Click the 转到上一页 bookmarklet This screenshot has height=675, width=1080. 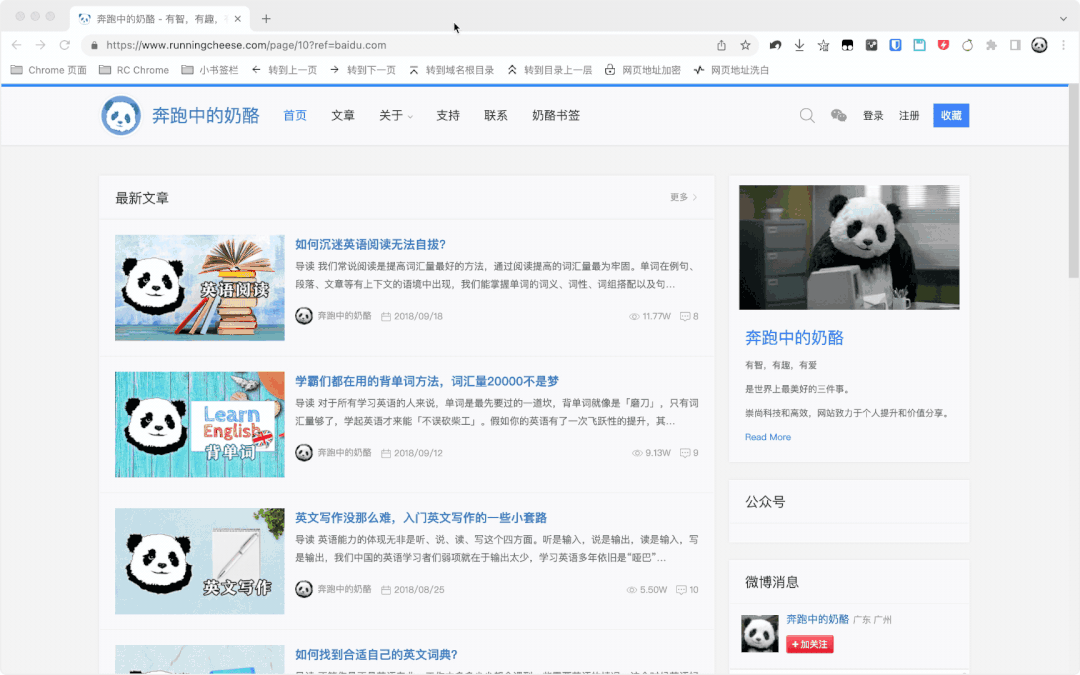click(284, 70)
